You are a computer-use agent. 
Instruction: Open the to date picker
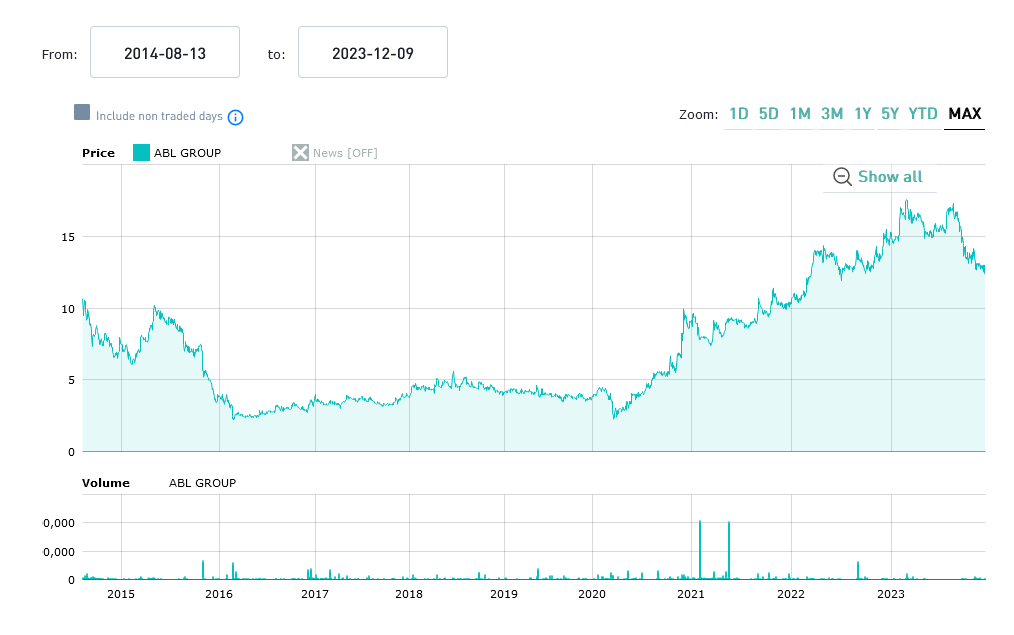[372, 53]
